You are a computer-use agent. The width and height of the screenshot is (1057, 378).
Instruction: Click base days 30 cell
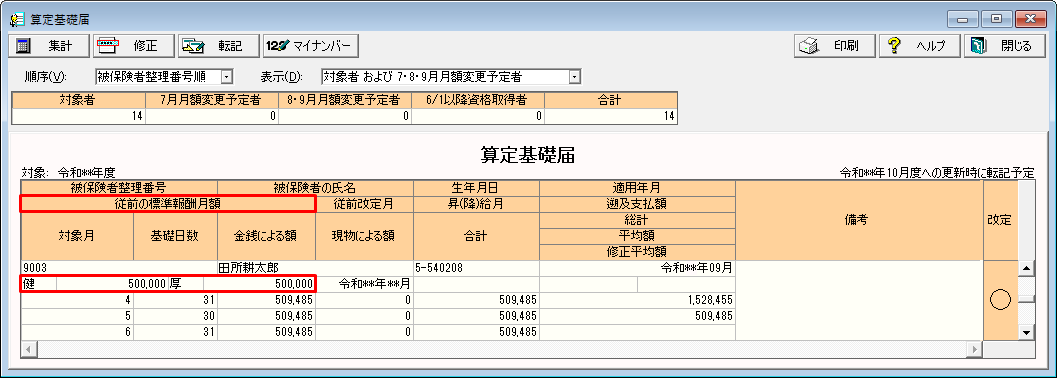point(175,315)
